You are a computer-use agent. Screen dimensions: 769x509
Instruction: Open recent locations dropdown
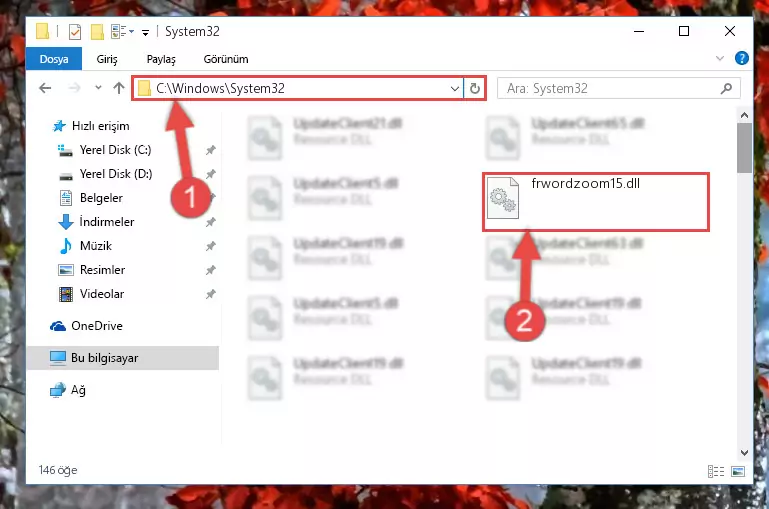tap(98, 88)
